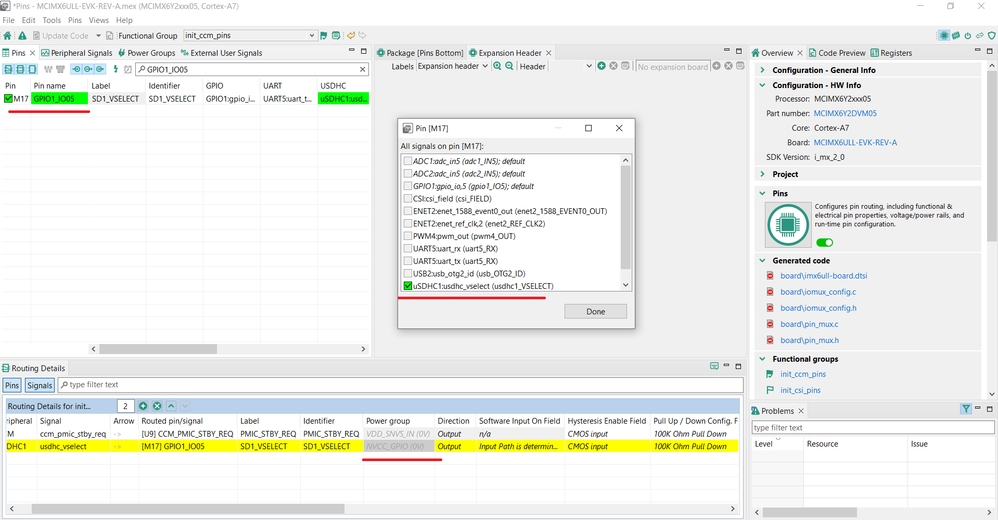Click the shield icon in top-right toolbar

(991, 36)
